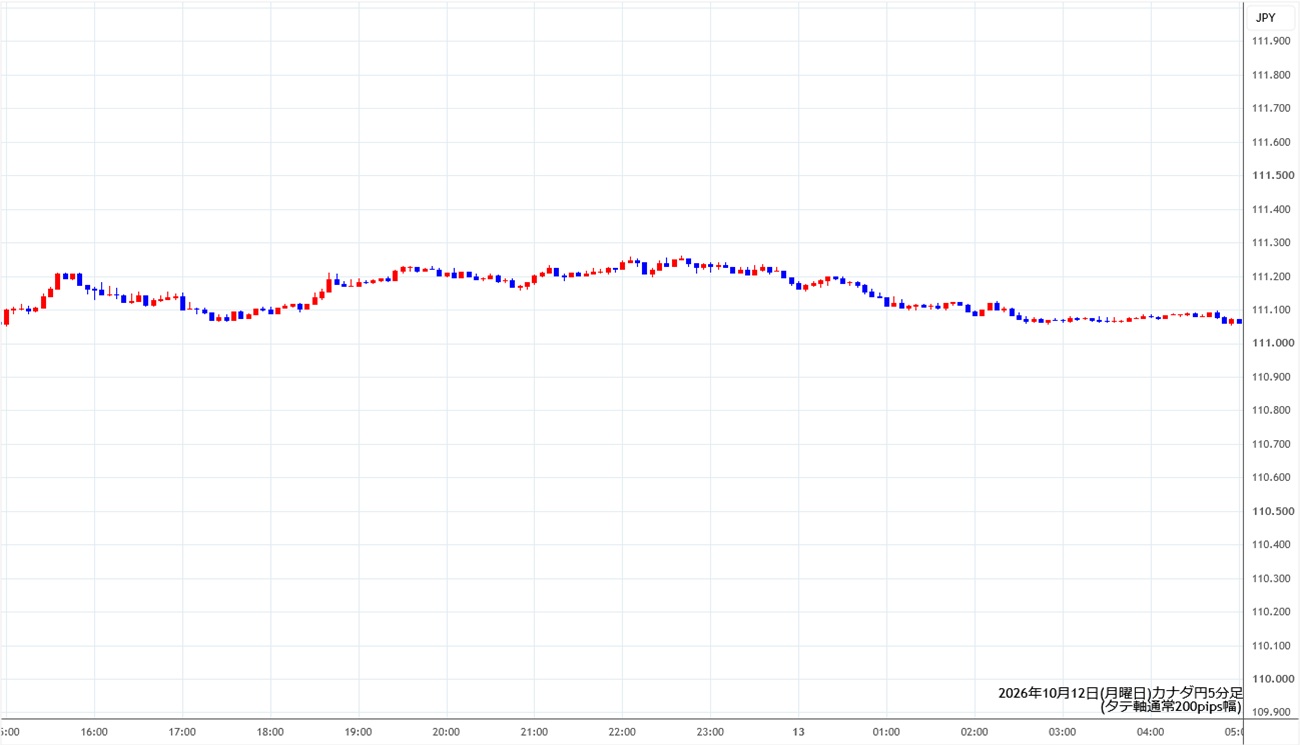The height and width of the screenshot is (745, 1300).
Task: Click the タテ軸通常200pips幅 note
Action: (1171, 707)
